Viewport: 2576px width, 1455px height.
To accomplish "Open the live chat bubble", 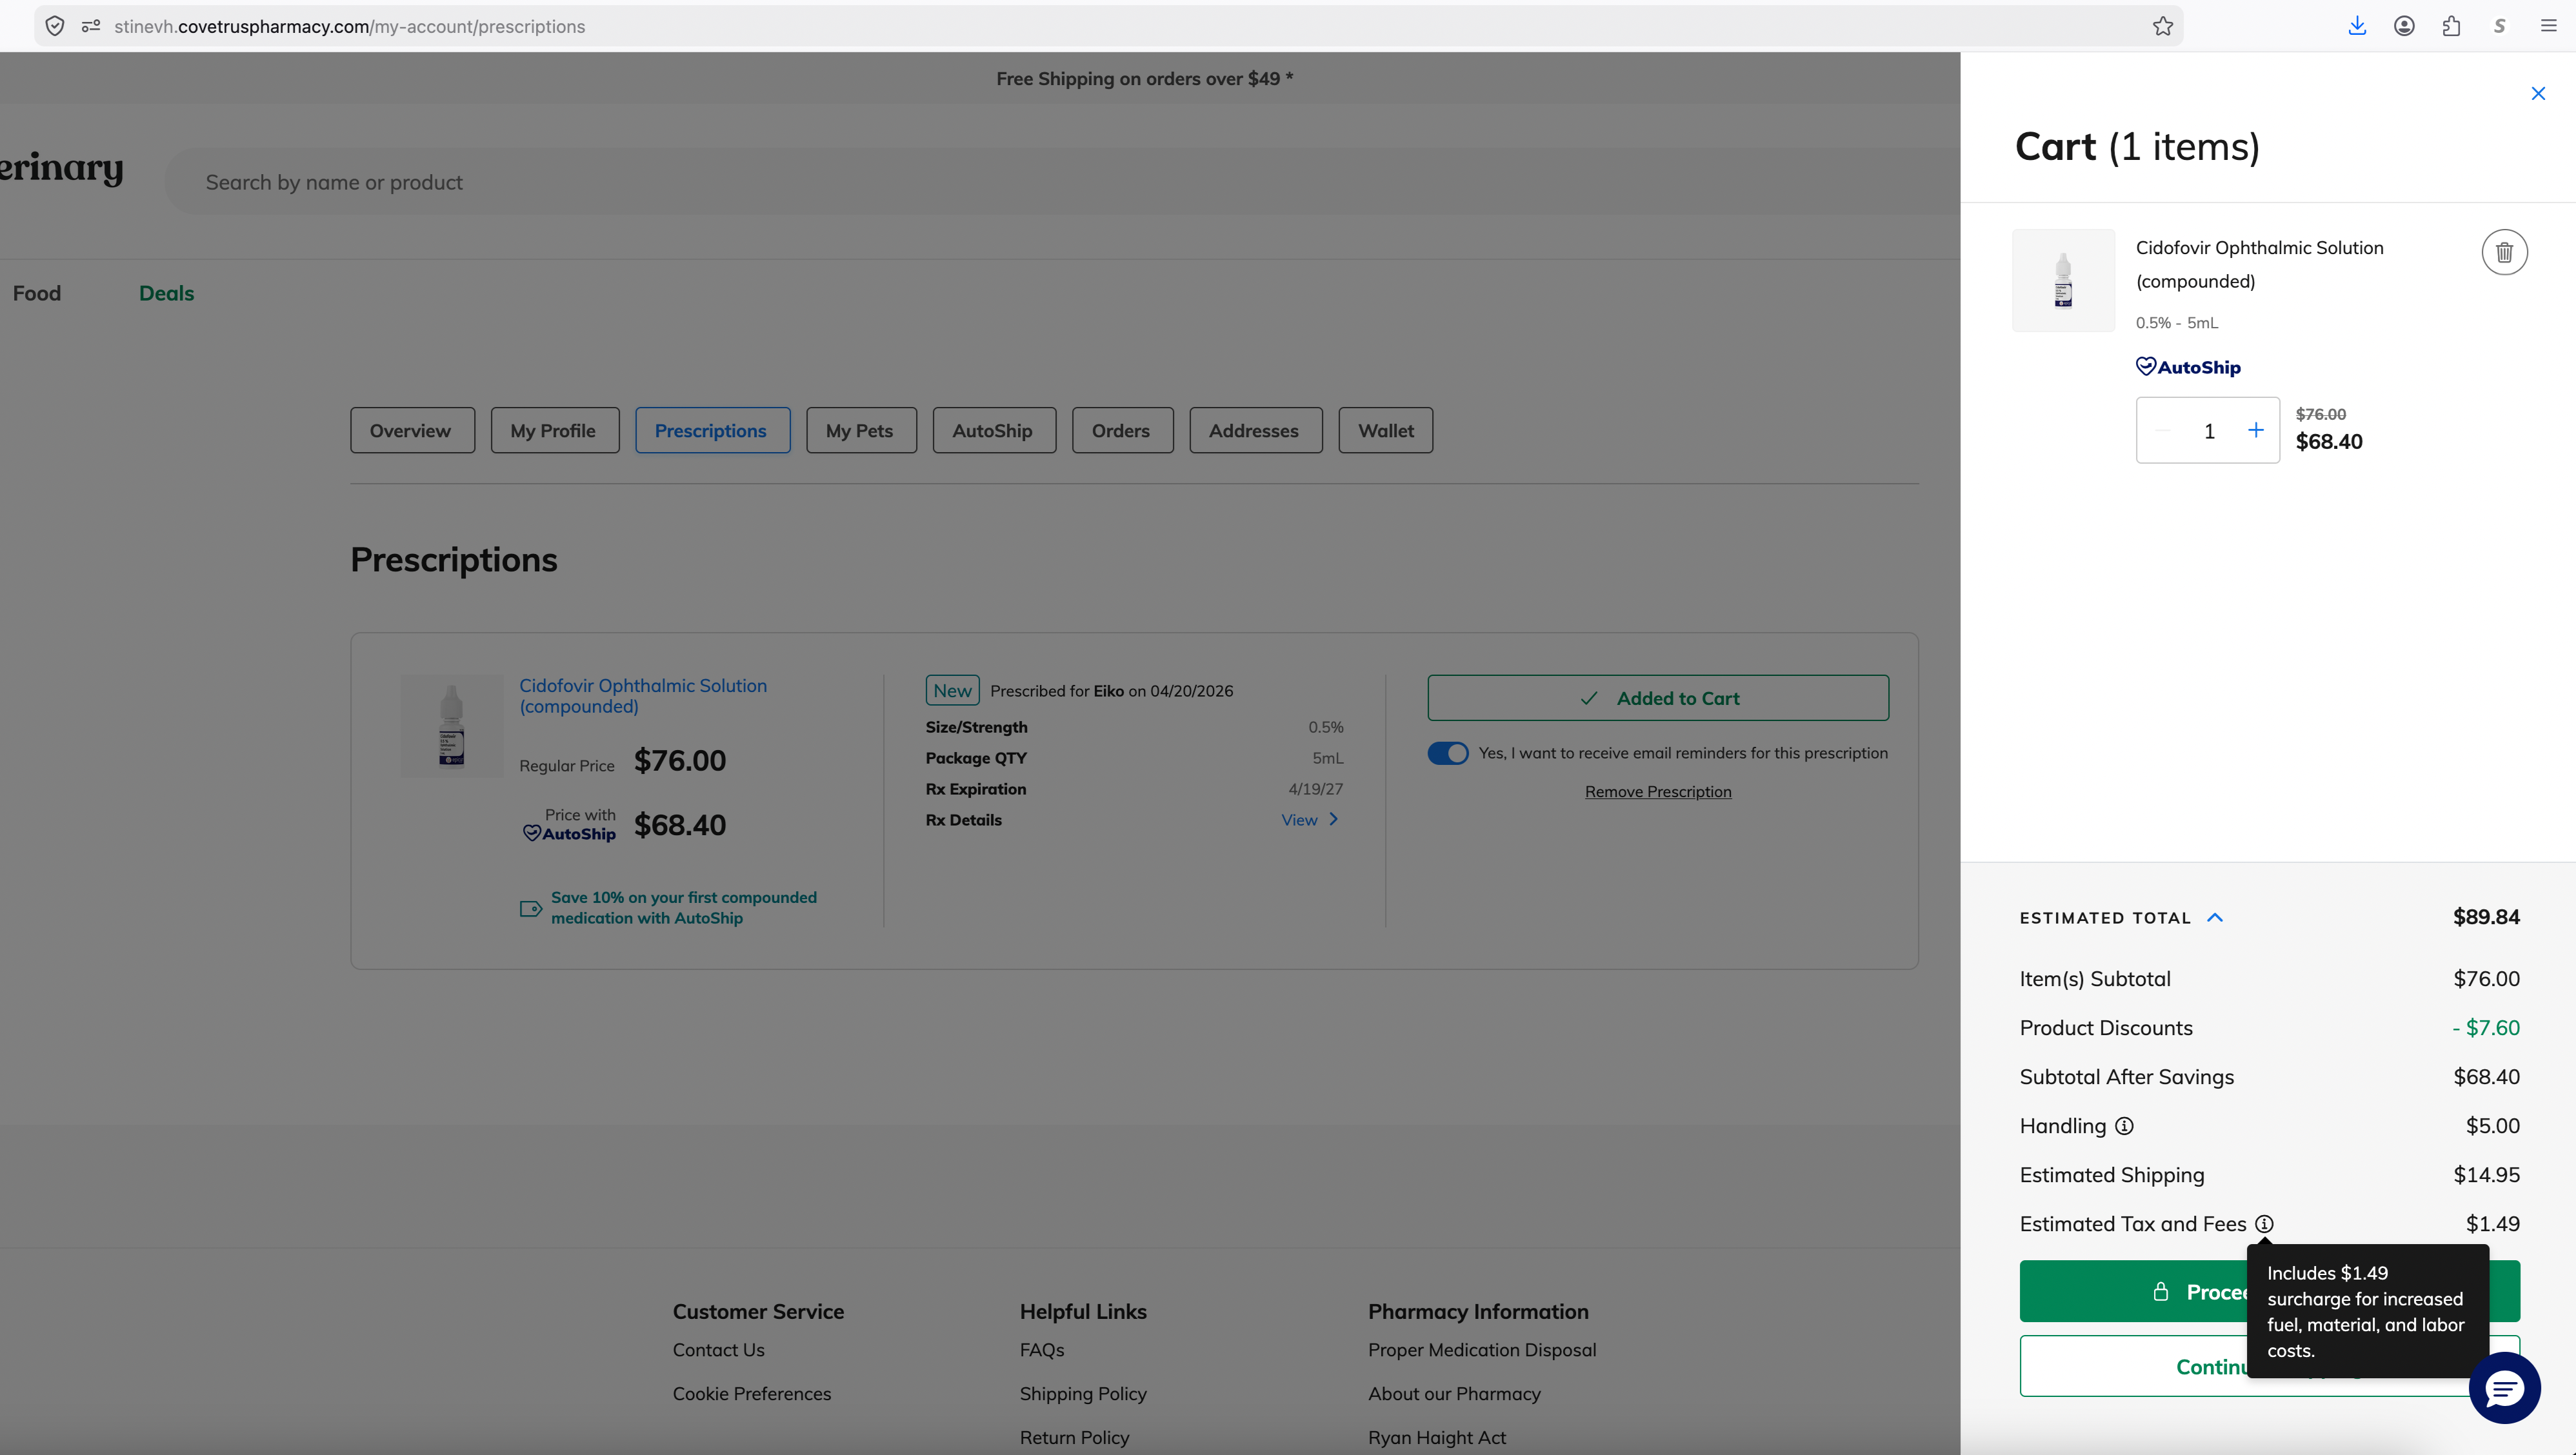I will (2504, 1388).
